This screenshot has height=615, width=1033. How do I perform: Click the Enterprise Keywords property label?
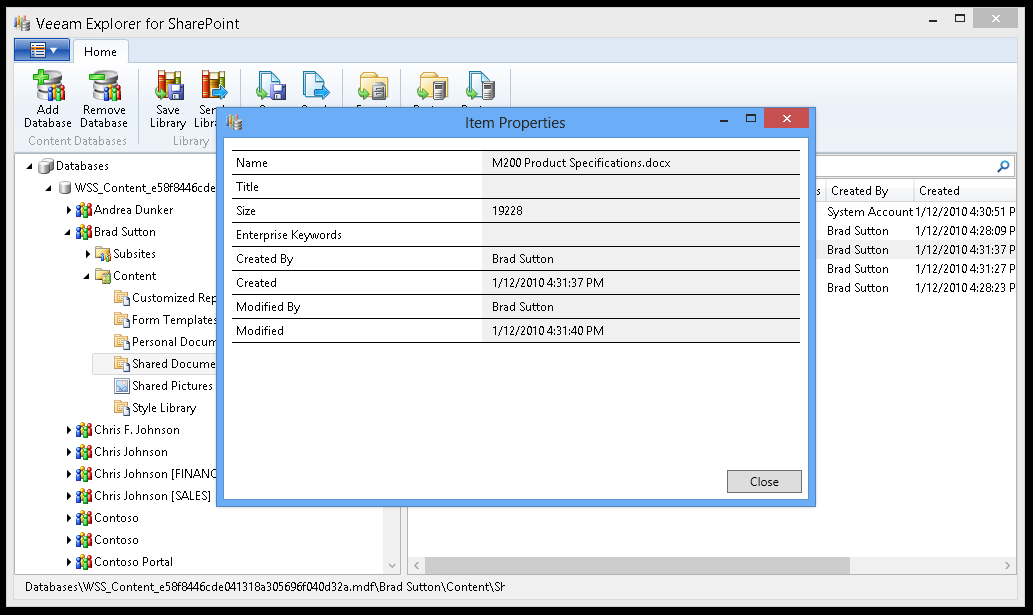click(289, 235)
